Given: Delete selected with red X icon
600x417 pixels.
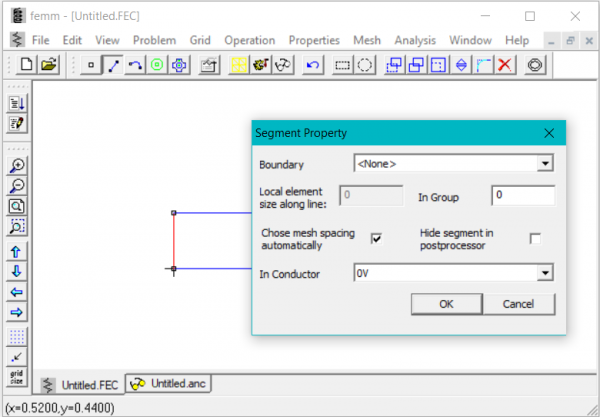Looking at the screenshot, I should [x=505, y=65].
